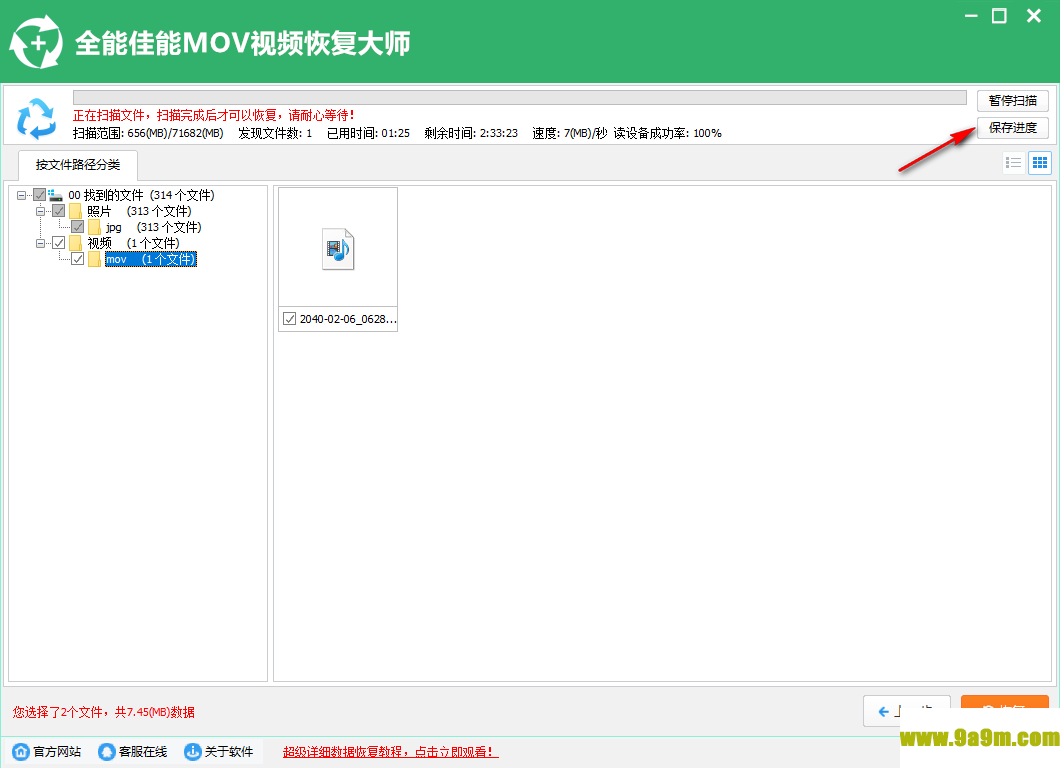The image size is (1060, 768).
Task: Click the file name 2040-02-06_0628...
Action: tap(348, 319)
